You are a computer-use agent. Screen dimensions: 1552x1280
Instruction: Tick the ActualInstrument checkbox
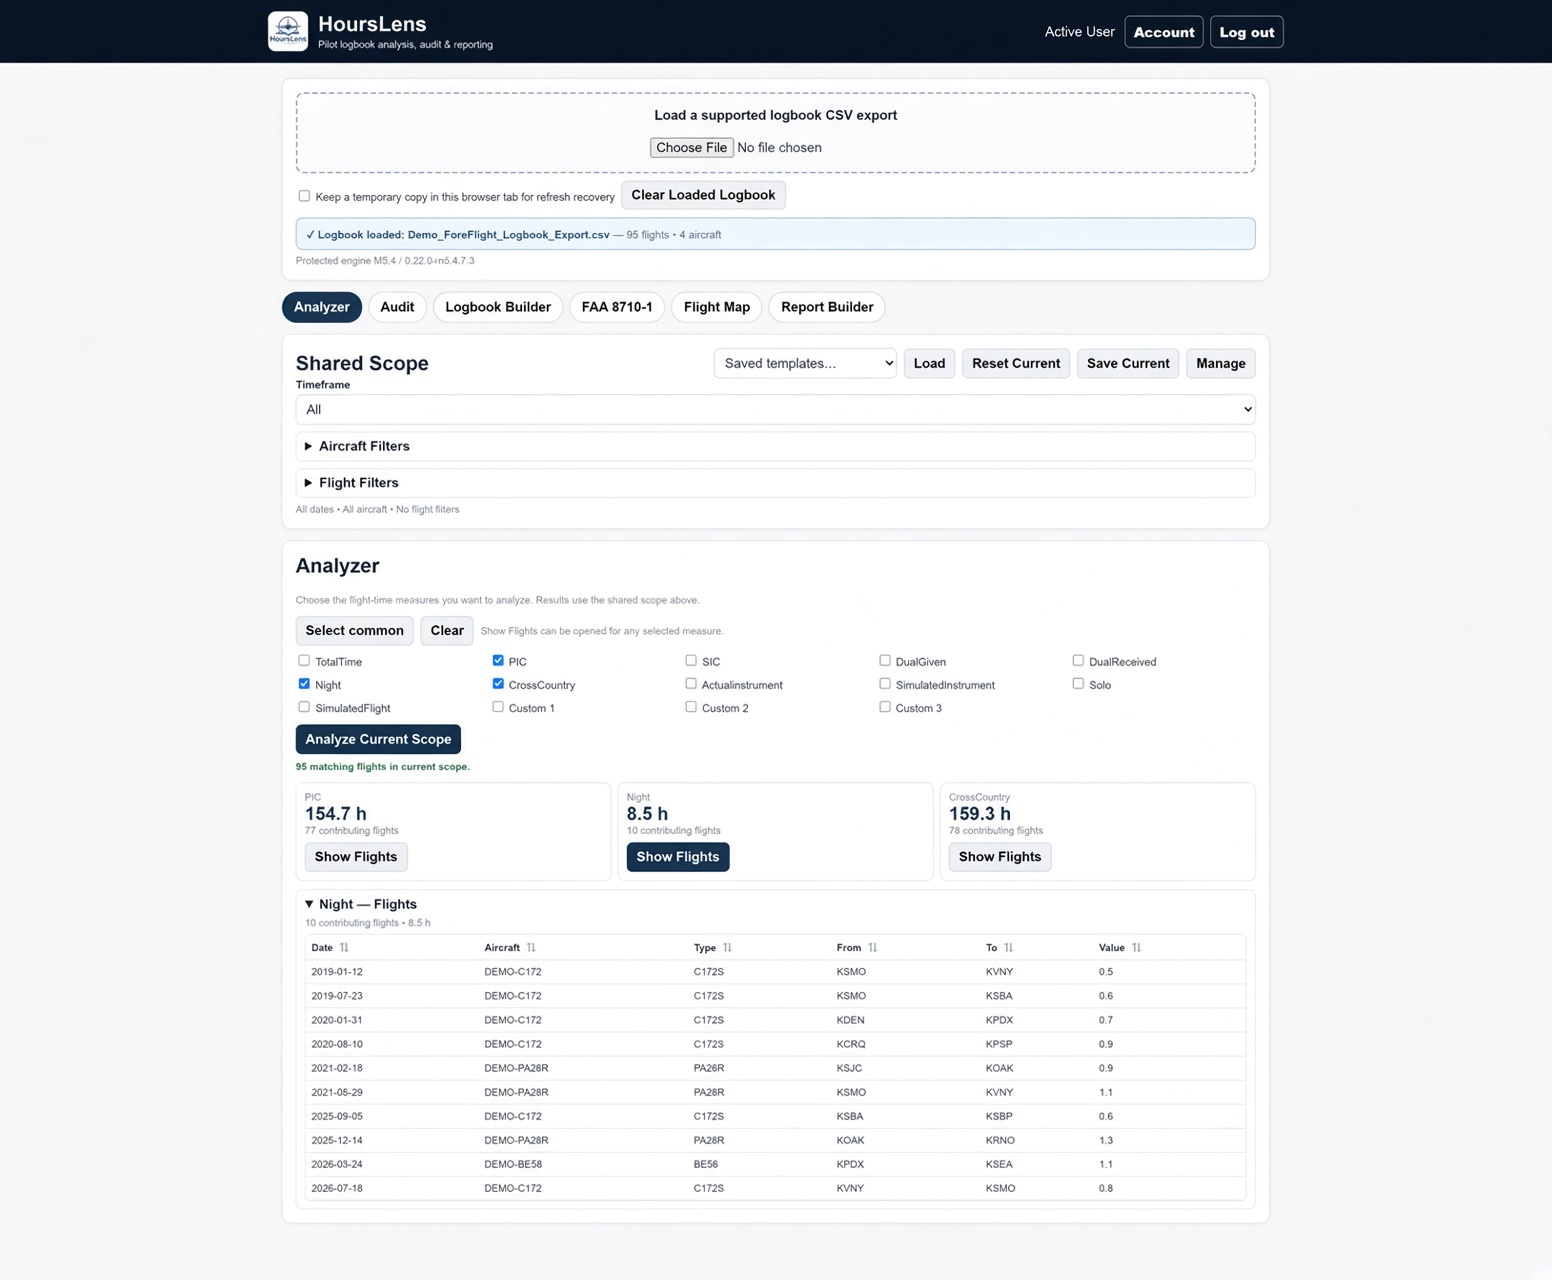(691, 684)
